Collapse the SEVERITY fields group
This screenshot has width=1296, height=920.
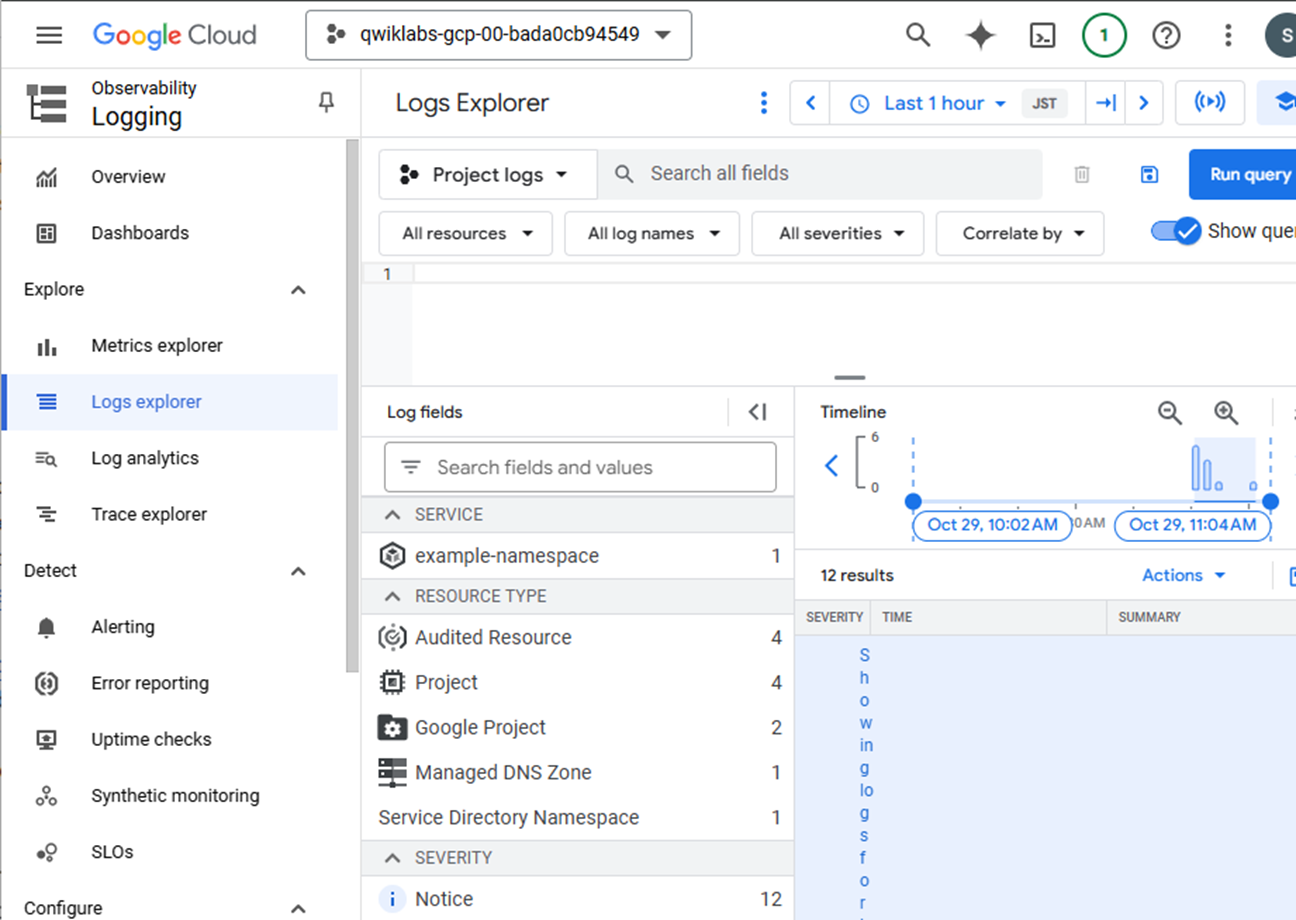tap(395, 858)
